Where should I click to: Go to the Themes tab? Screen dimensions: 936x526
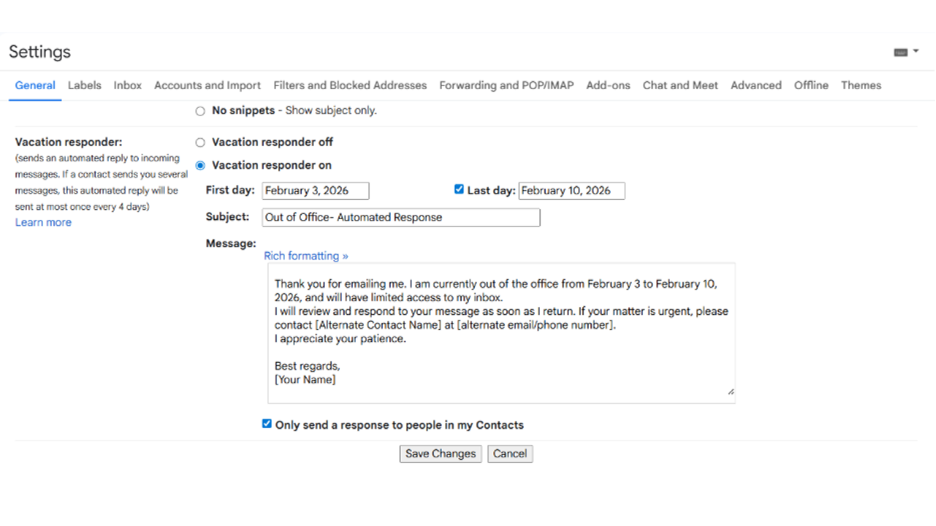tap(860, 86)
